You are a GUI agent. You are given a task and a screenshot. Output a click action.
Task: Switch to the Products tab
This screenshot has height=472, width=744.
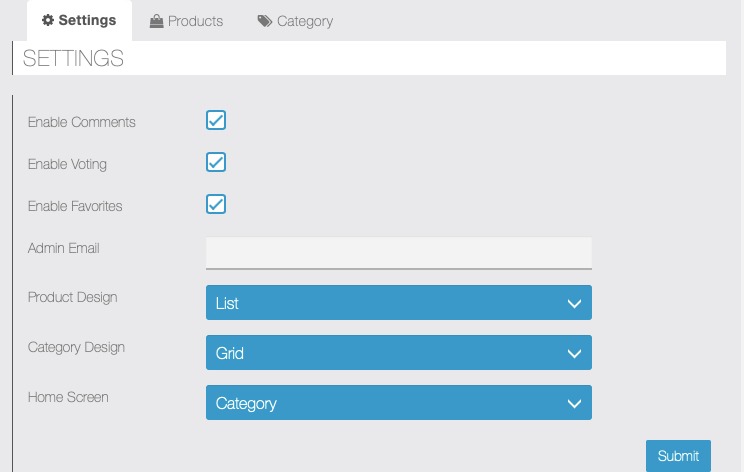(x=186, y=21)
